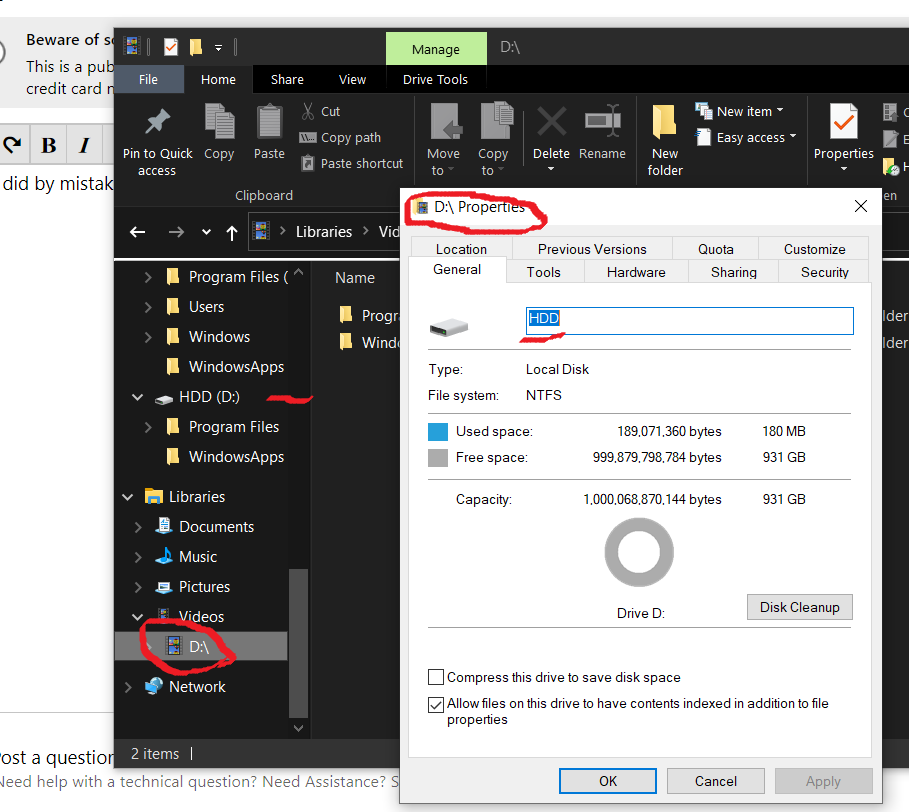909x812 pixels.
Task: Click the Music library note icon
Action: pyautogui.click(x=164, y=556)
